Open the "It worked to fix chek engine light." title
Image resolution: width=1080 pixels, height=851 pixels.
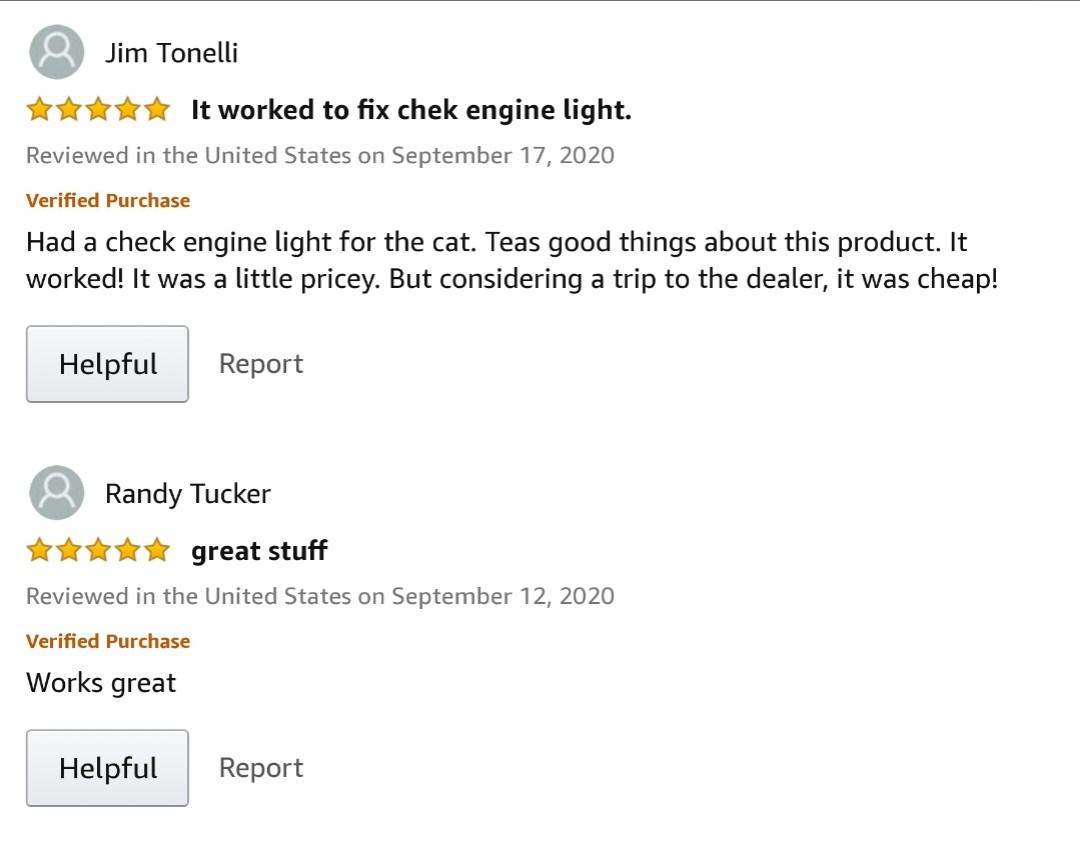tap(411, 110)
